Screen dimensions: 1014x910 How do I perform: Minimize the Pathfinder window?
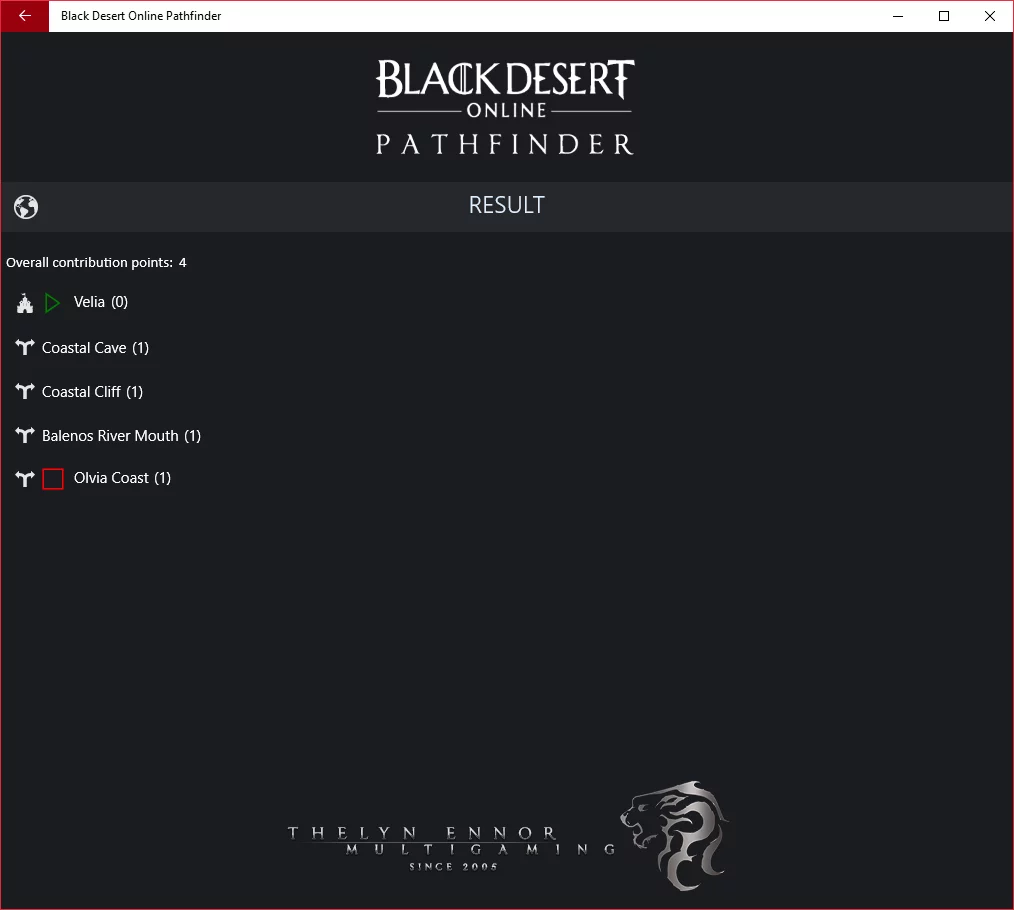(x=898, y=16)
